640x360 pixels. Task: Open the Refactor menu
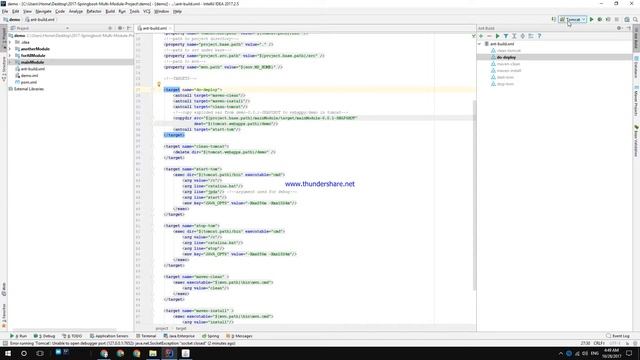94,11
